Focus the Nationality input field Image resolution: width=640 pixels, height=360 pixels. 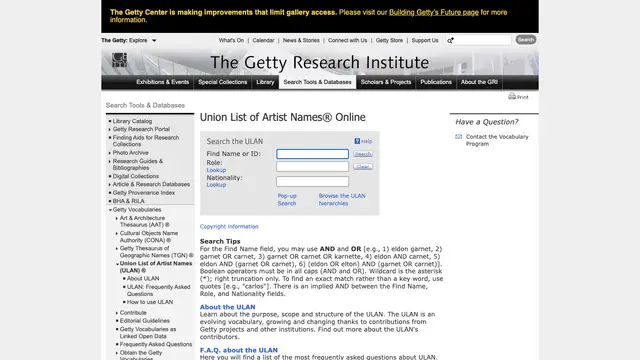[312, 181]
